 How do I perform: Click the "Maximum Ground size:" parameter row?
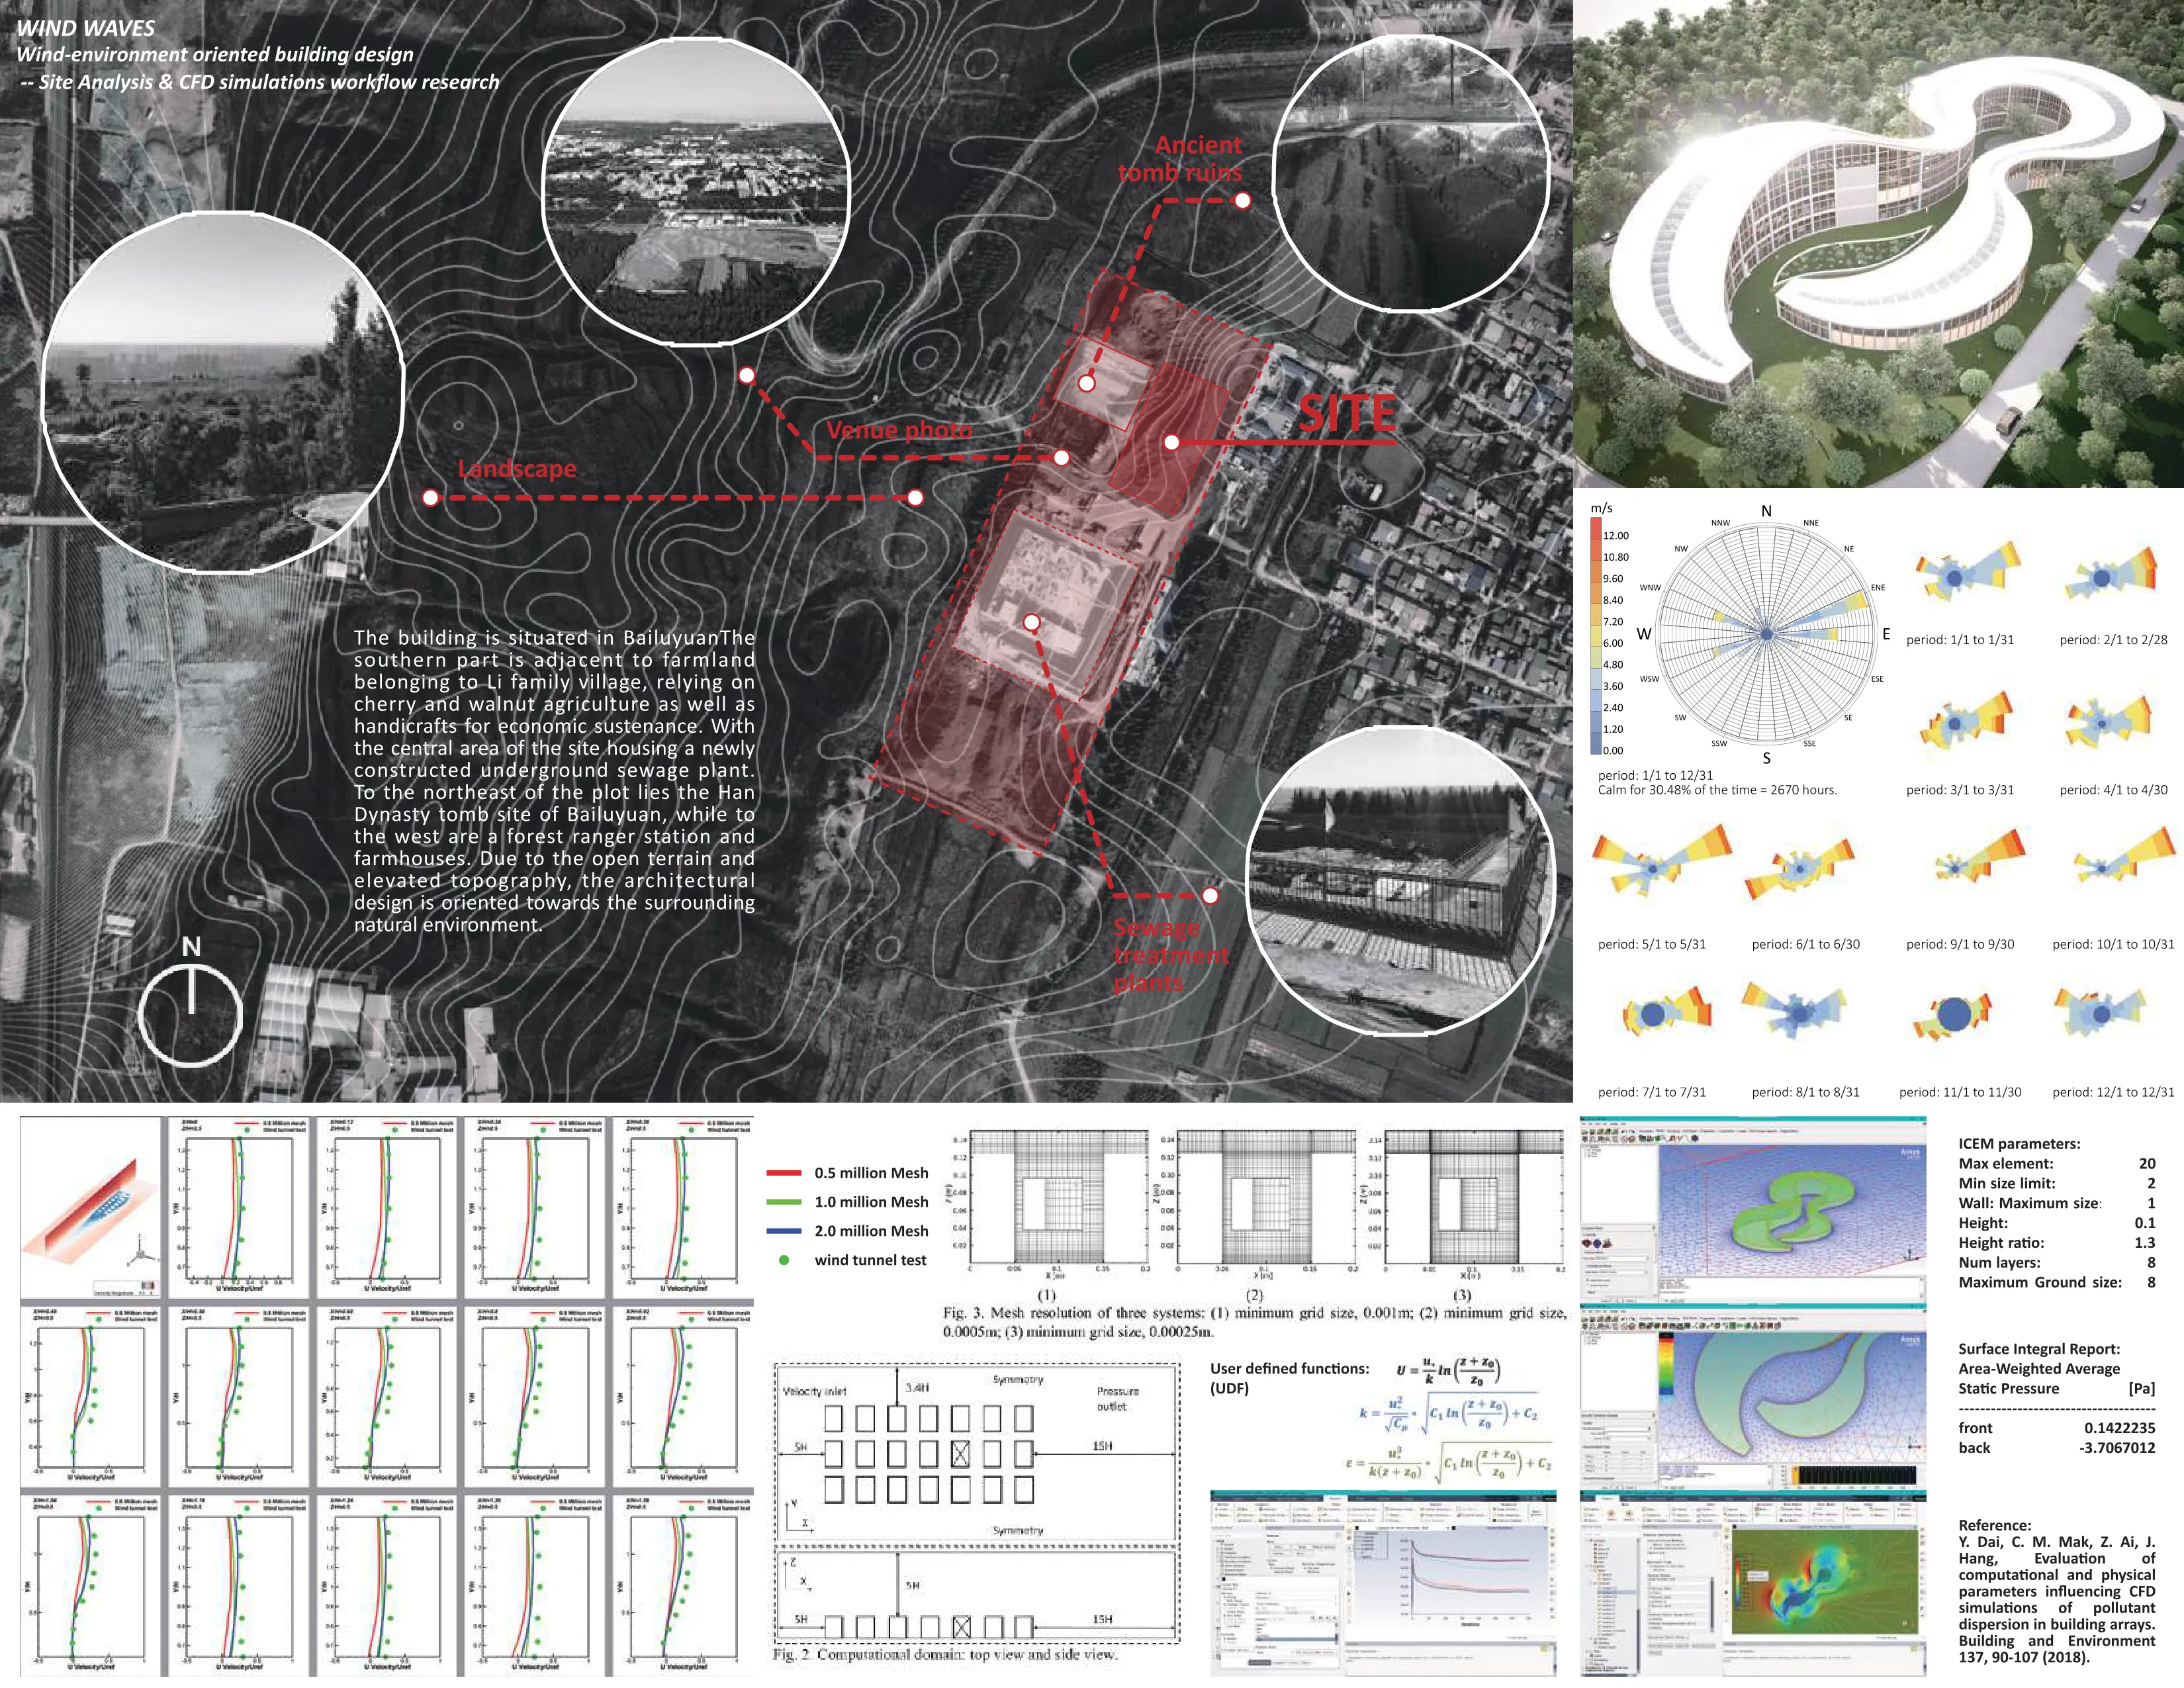click(2057, 1282)
